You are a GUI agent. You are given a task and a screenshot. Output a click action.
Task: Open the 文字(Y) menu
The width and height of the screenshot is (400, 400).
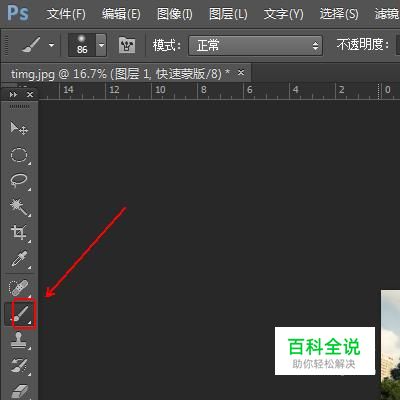284,14
